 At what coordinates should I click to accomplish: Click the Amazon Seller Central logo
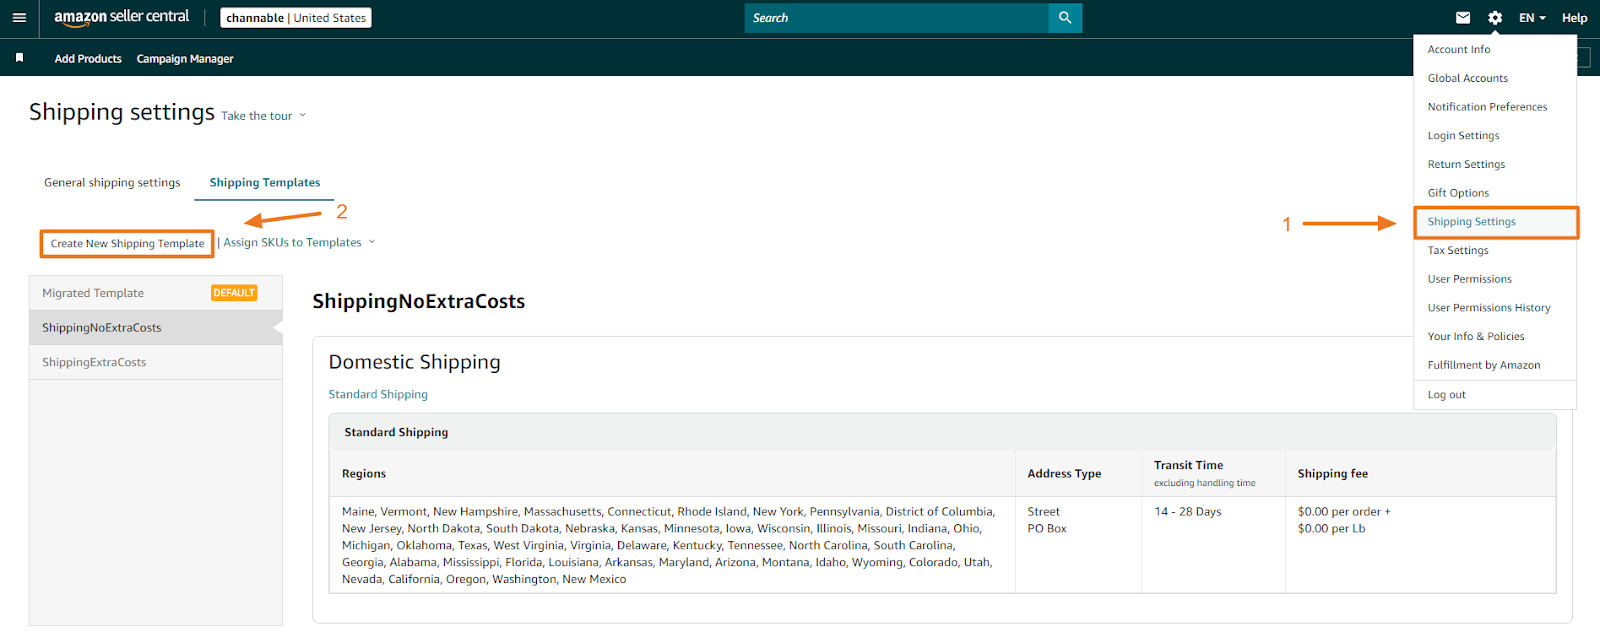tap(121, 18)
